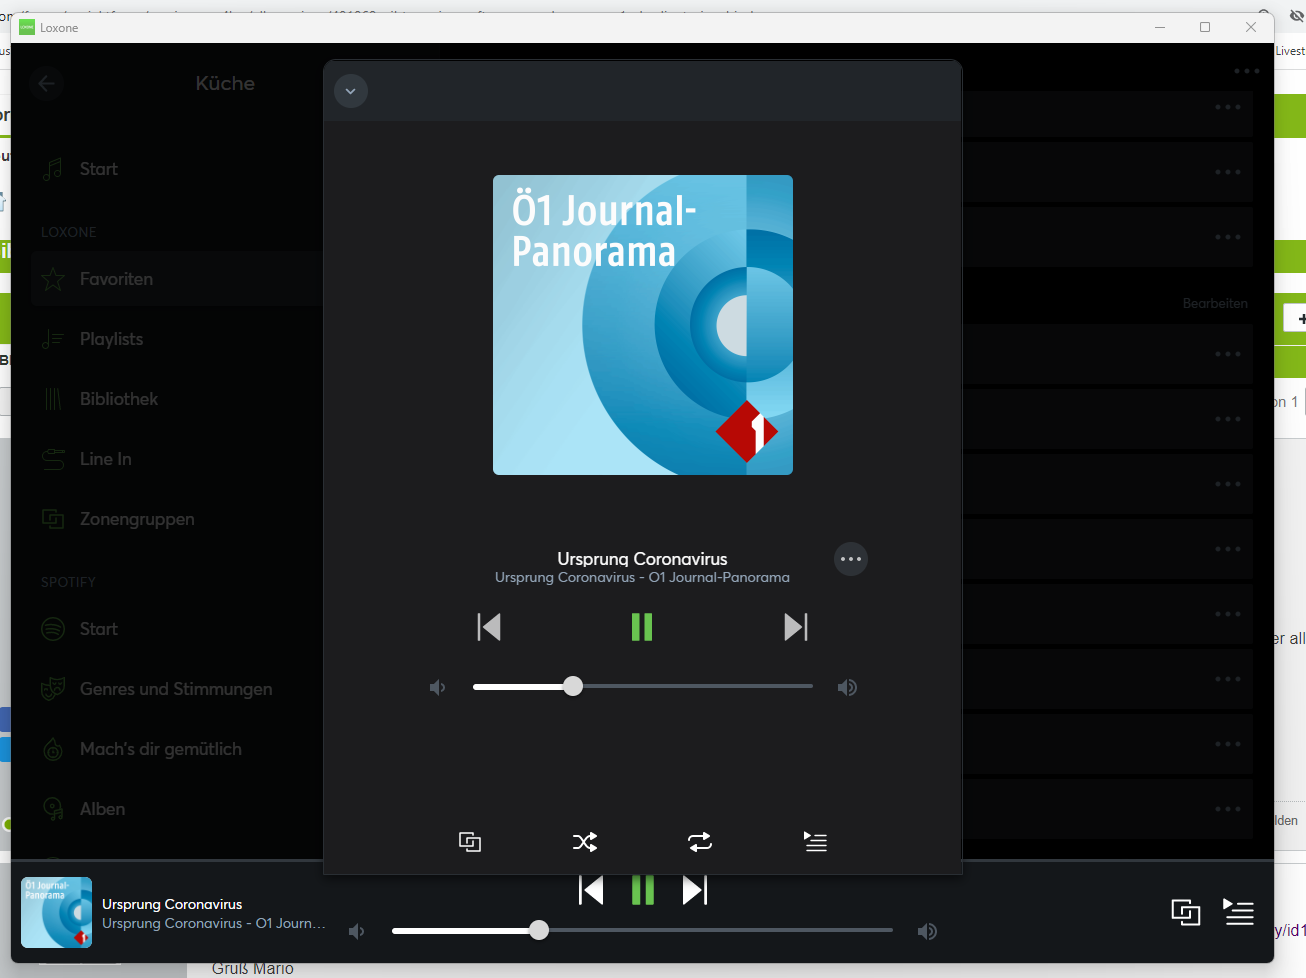Screen dimensions: 1306x978
Task: Click the loud speaker icon in bottom bar
Action: coord(927,931)
